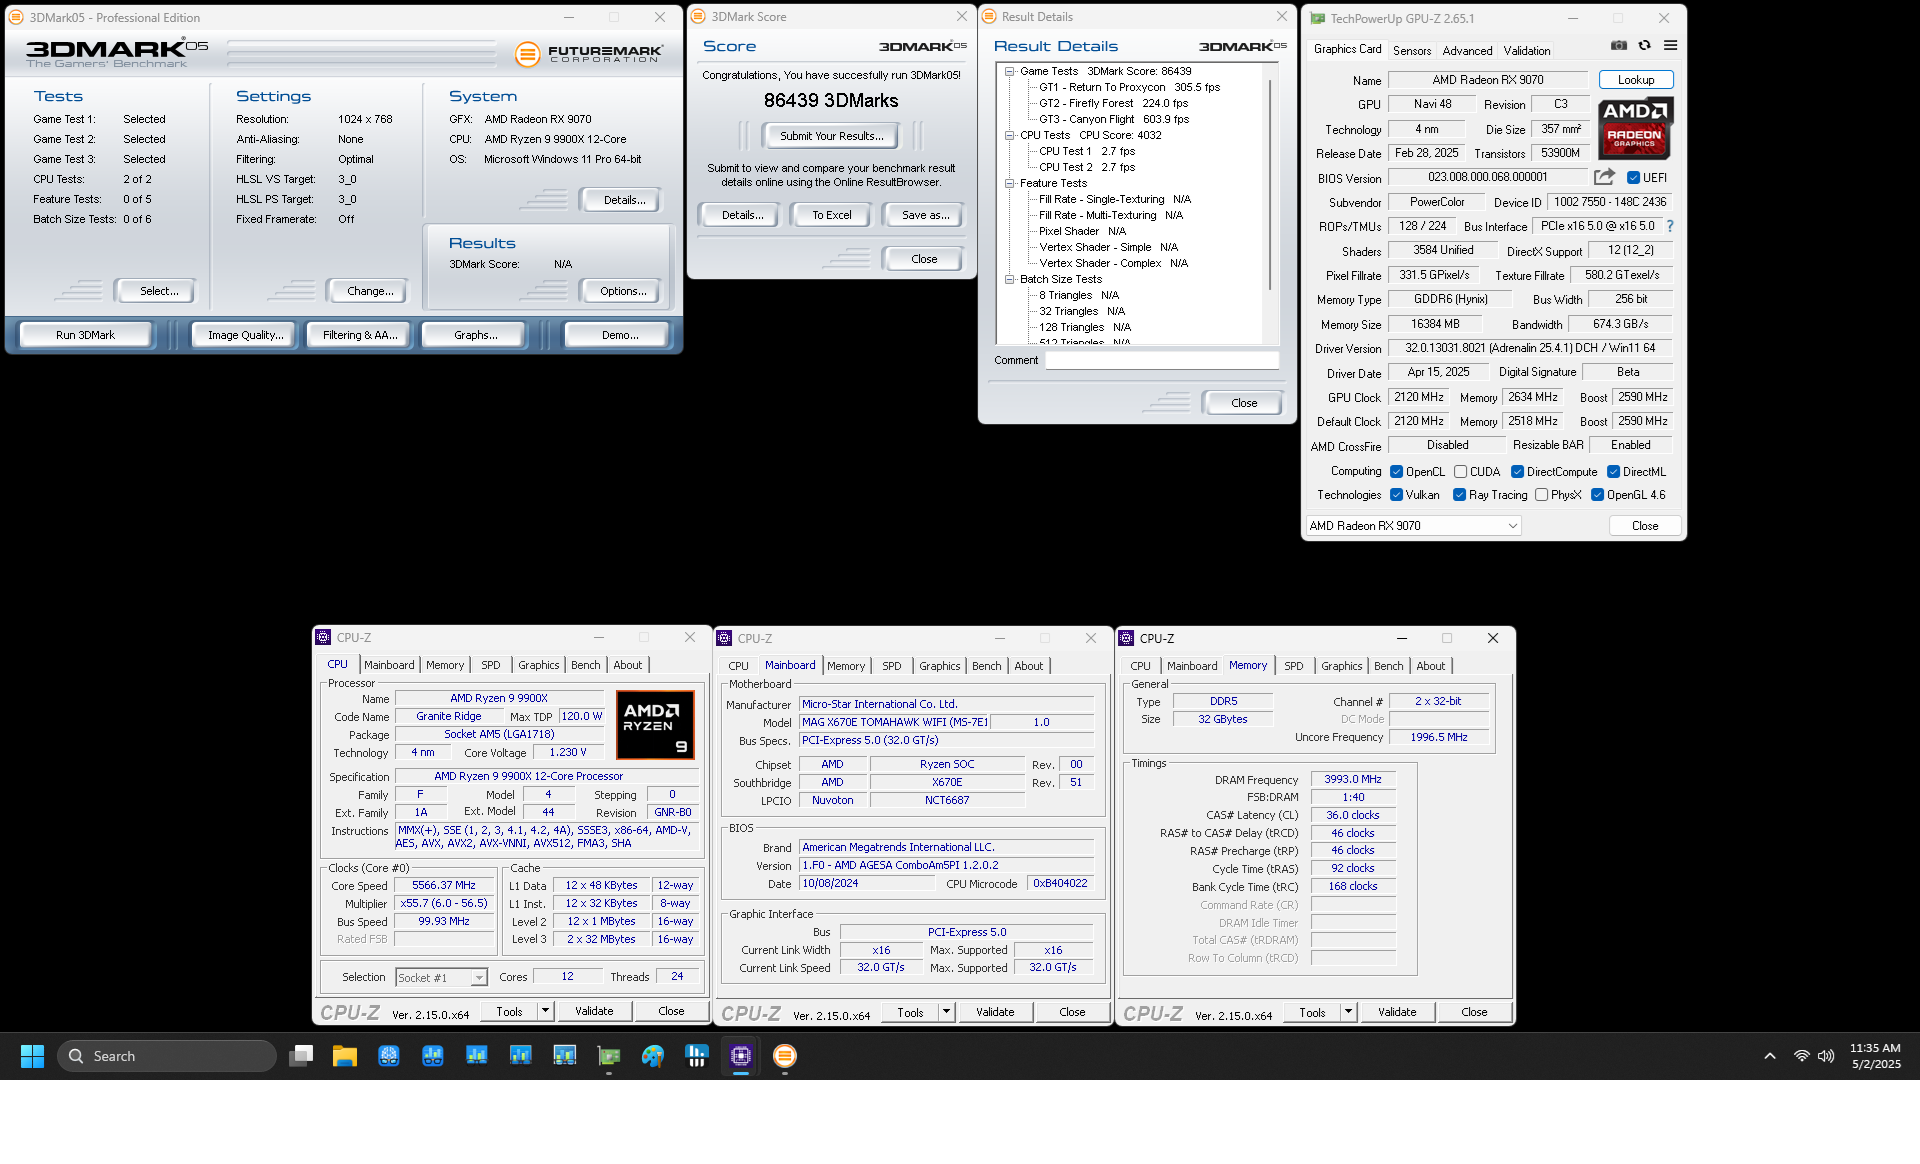Open the Windows Start menu
This screenshot has height=1164, width=1920.
[32, 1056]
